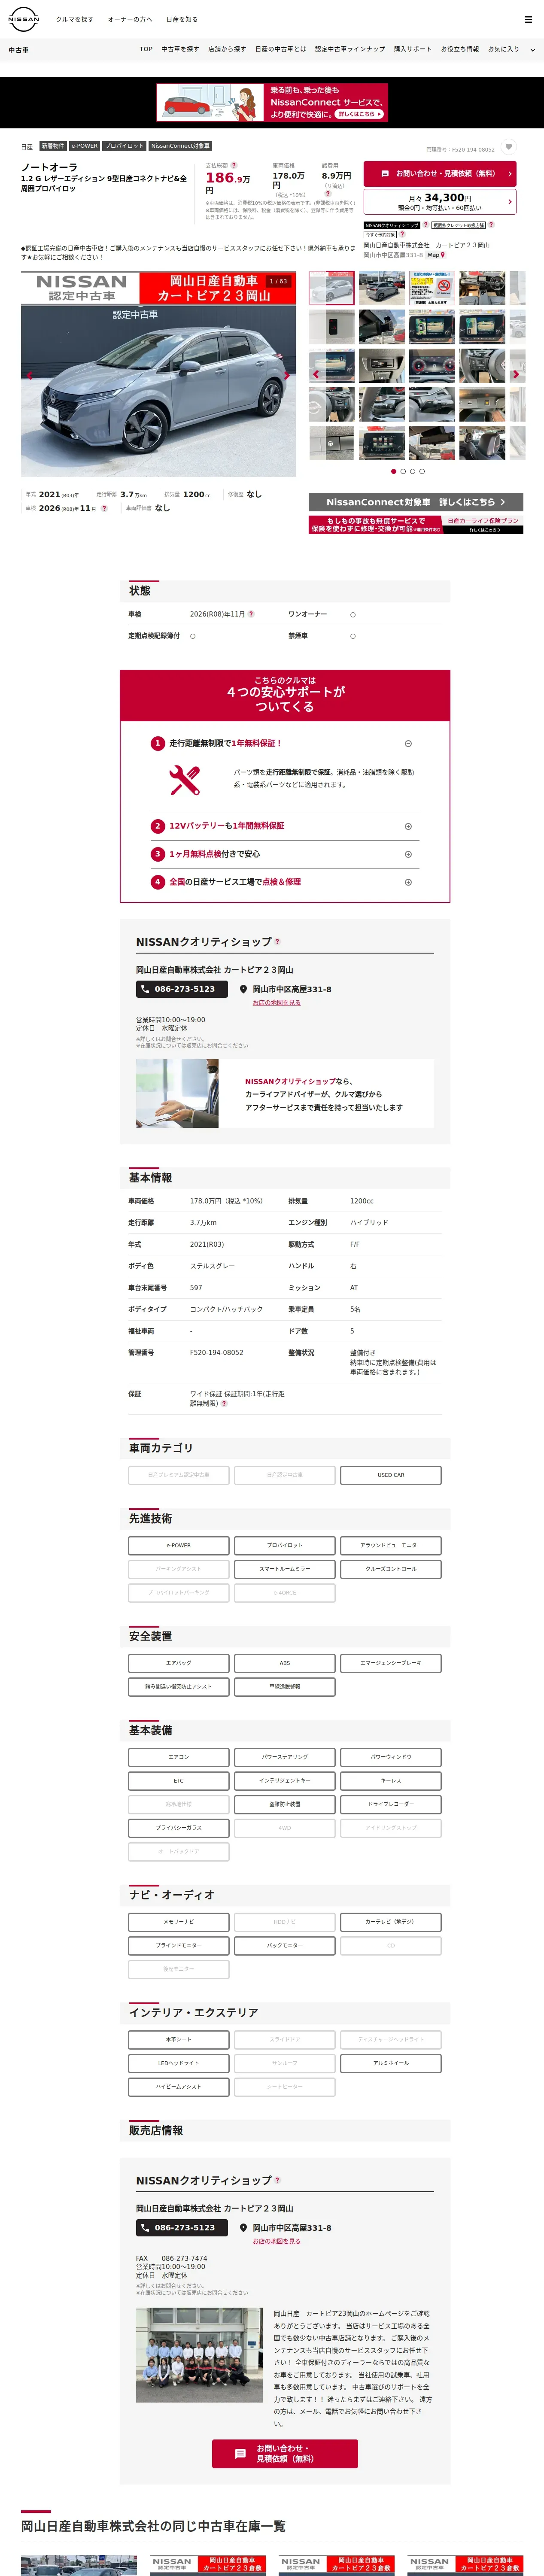Click エマージェンシーブレーキ safety tag
The height and width of the screenshot is (2576, 544).
coord(391,1663)
